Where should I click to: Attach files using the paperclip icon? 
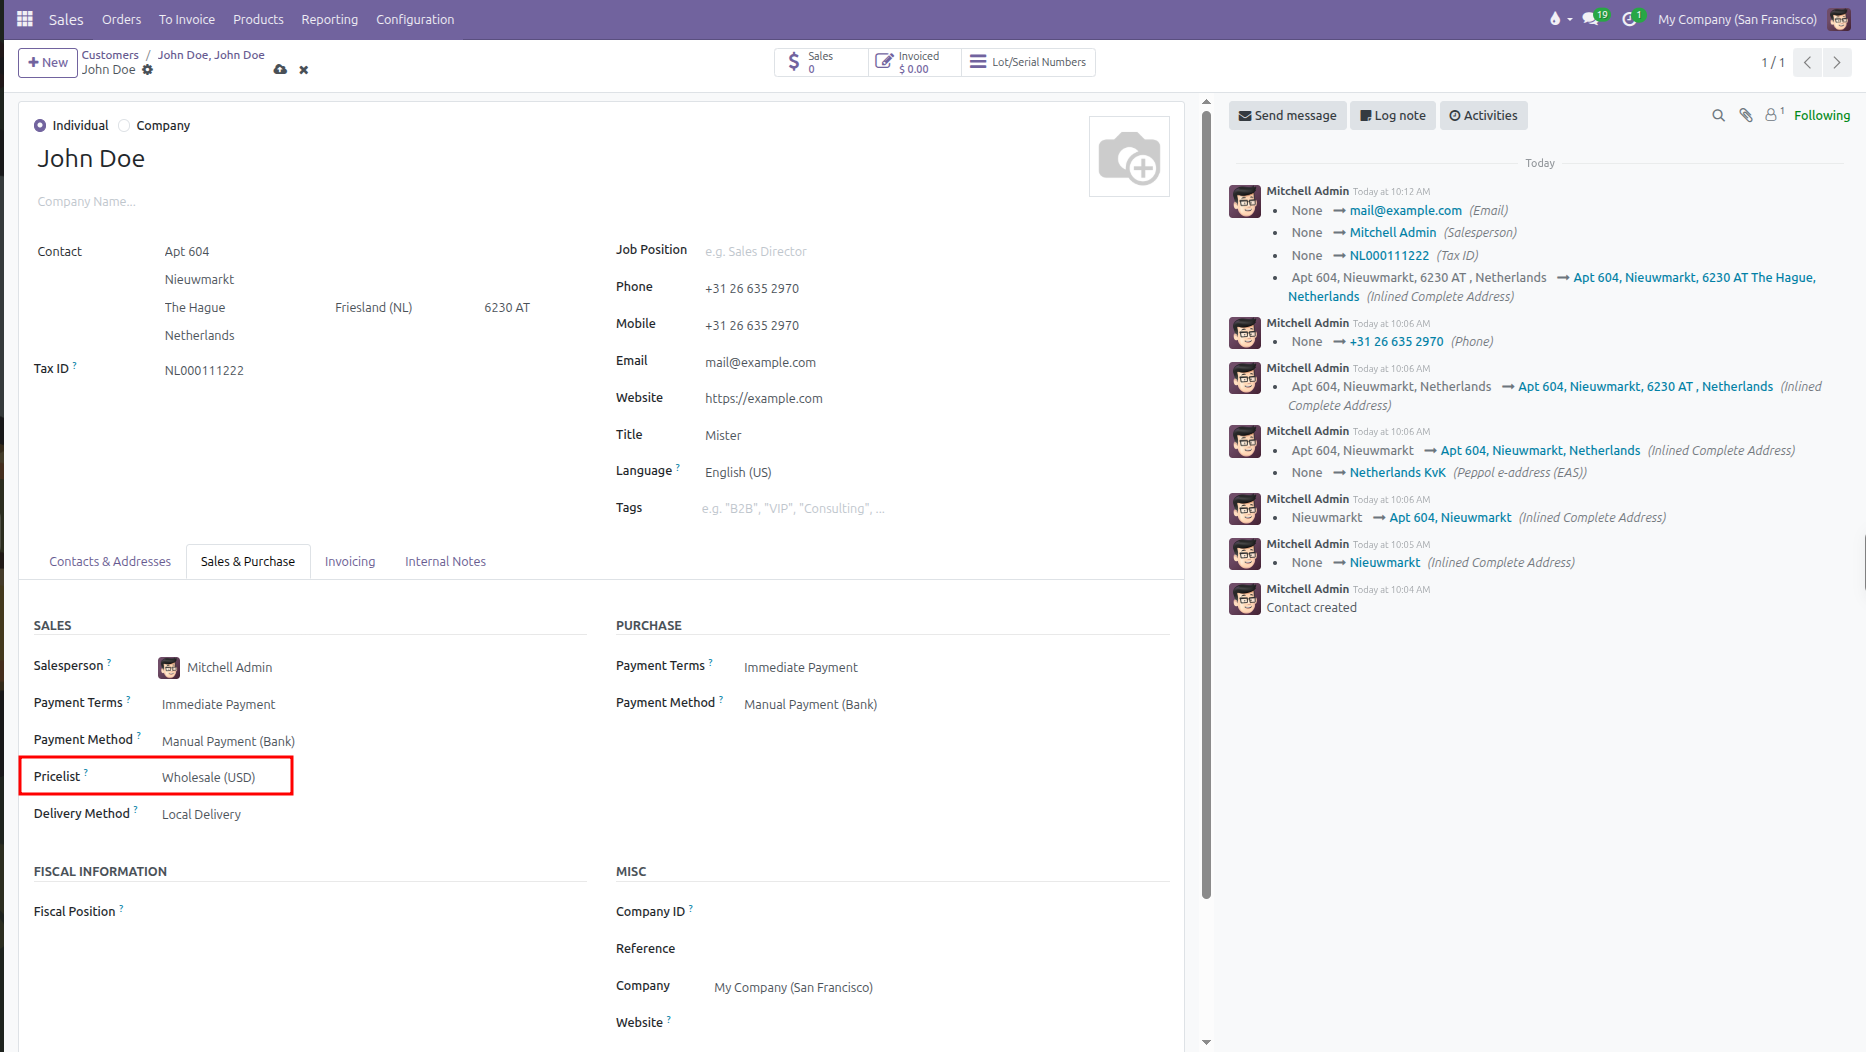coord(1746,116)
